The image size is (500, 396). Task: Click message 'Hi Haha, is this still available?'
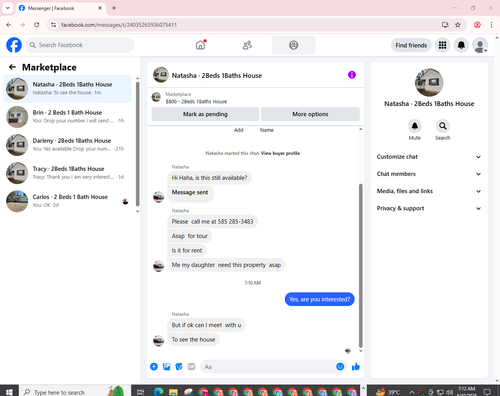209,178
